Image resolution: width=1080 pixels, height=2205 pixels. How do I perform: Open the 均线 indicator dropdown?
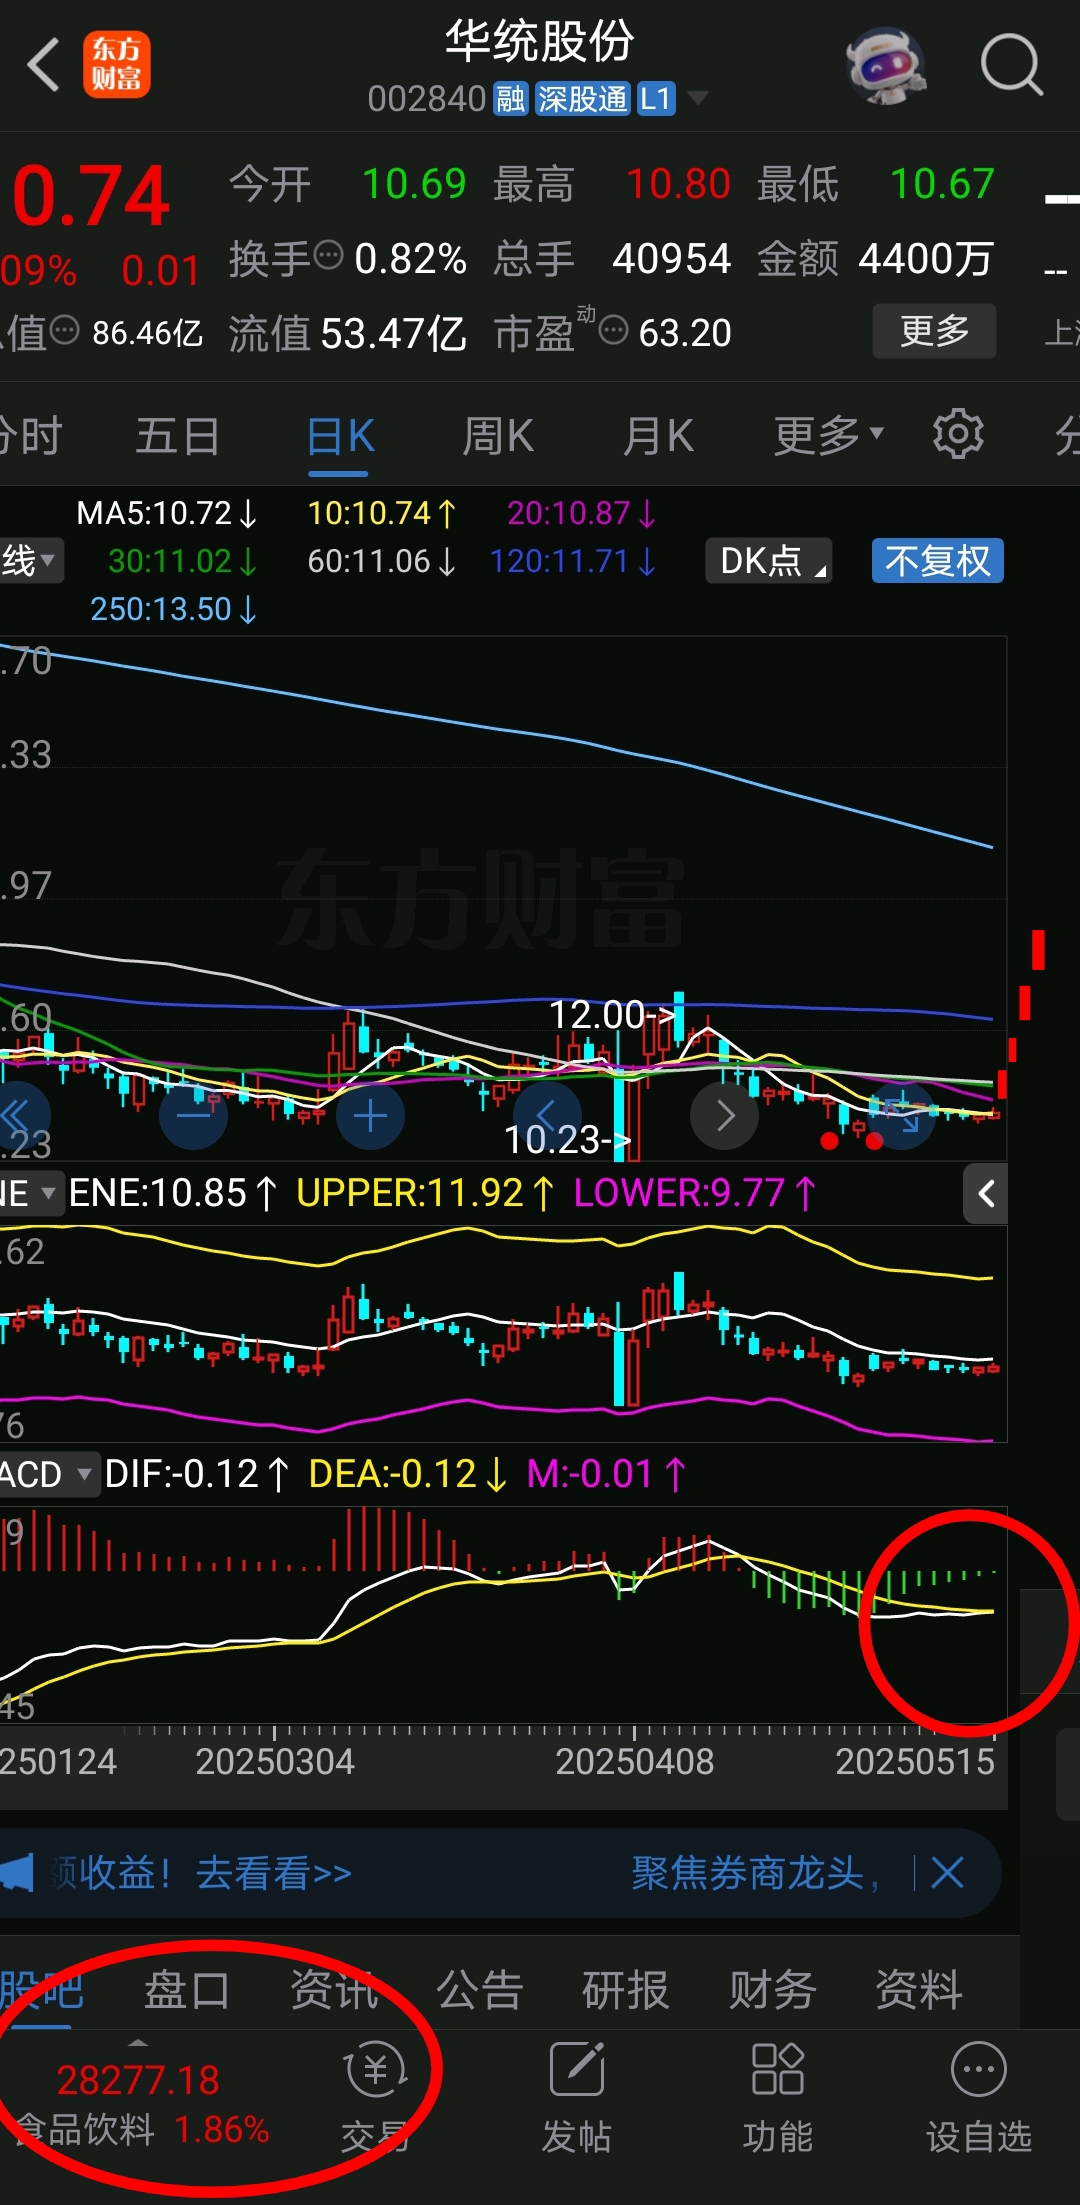pyautogui.click(x=30, y=561)
